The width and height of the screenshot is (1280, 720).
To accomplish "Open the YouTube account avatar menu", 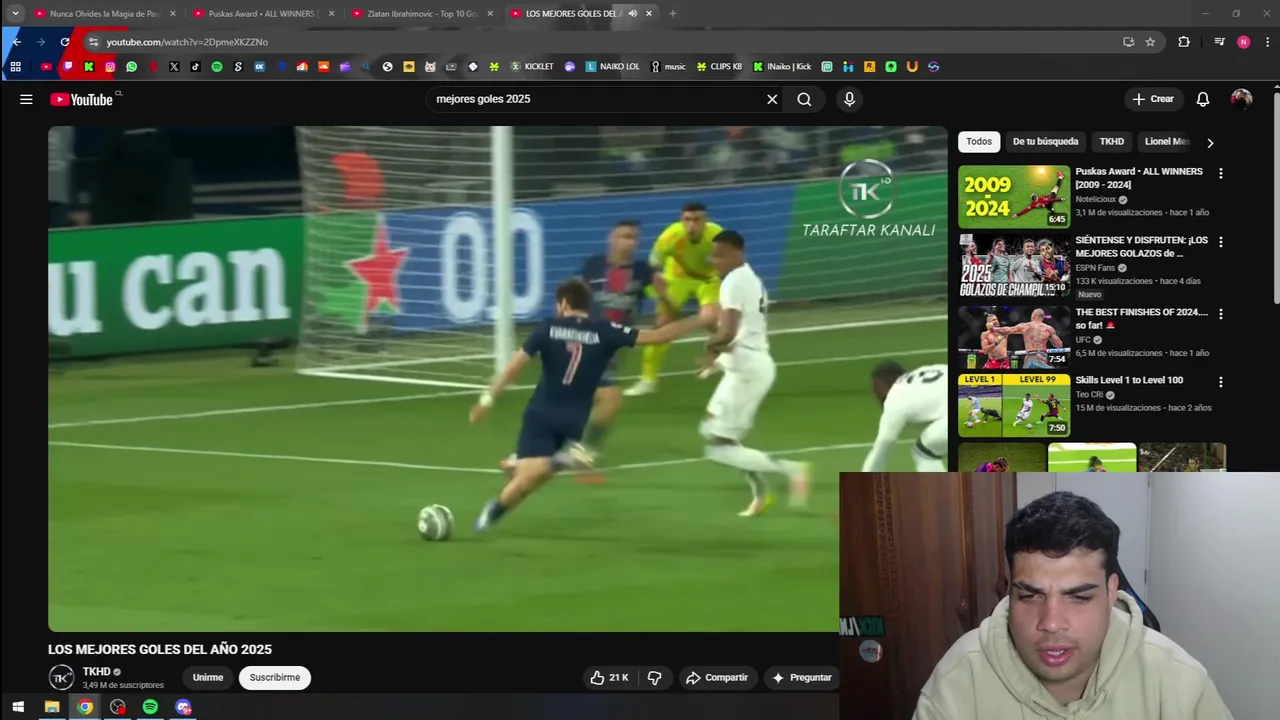I will (x=1241, y=99).
